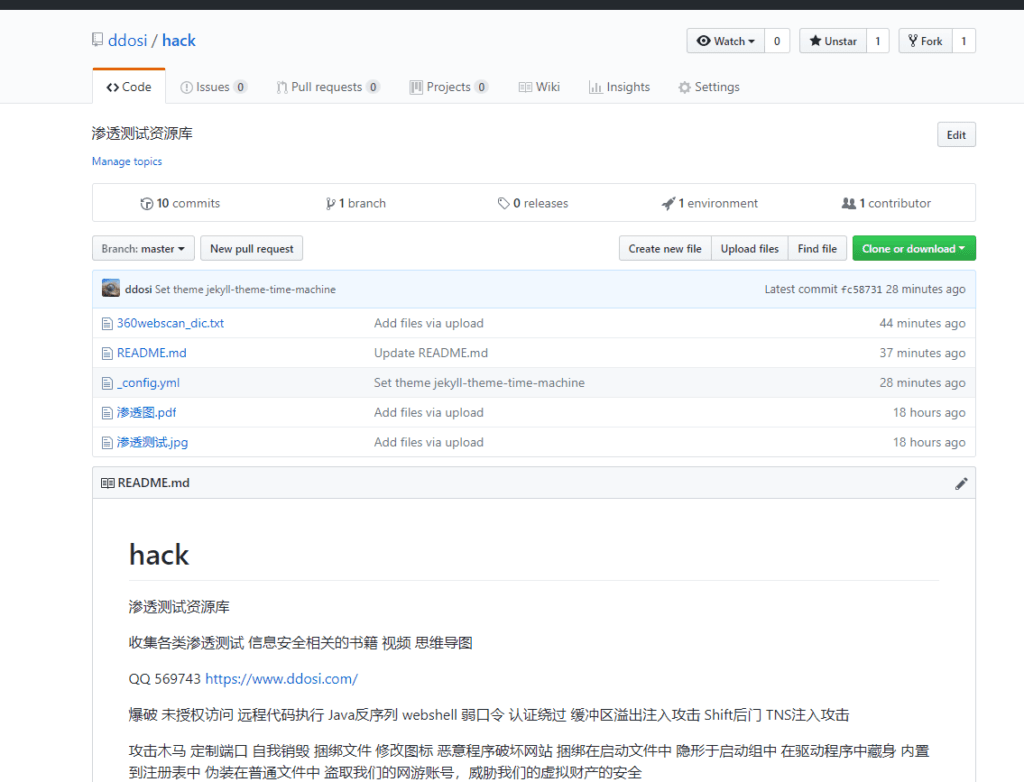This screenshot has width=1024, height=782.
Task: Switch to the Code tab
Action: pos(129,87)
